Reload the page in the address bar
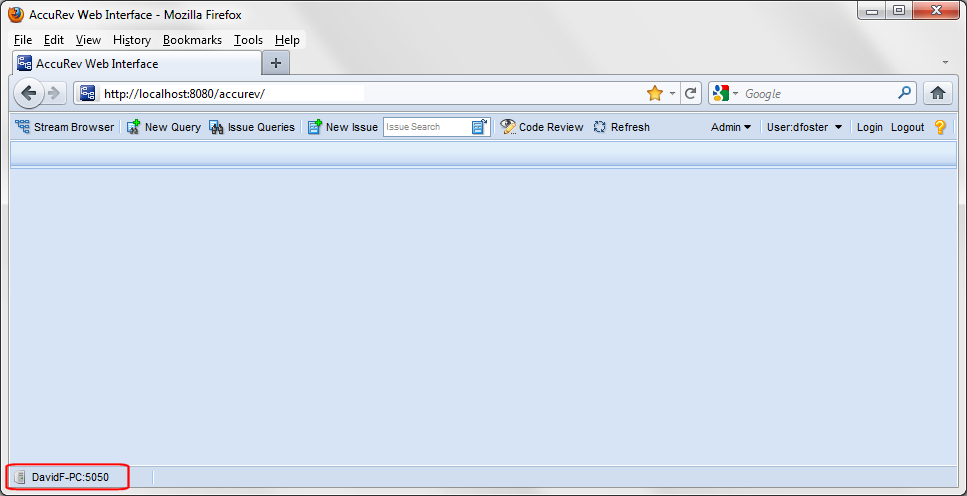This screenshot has width=967, height=496. (690, 93)
